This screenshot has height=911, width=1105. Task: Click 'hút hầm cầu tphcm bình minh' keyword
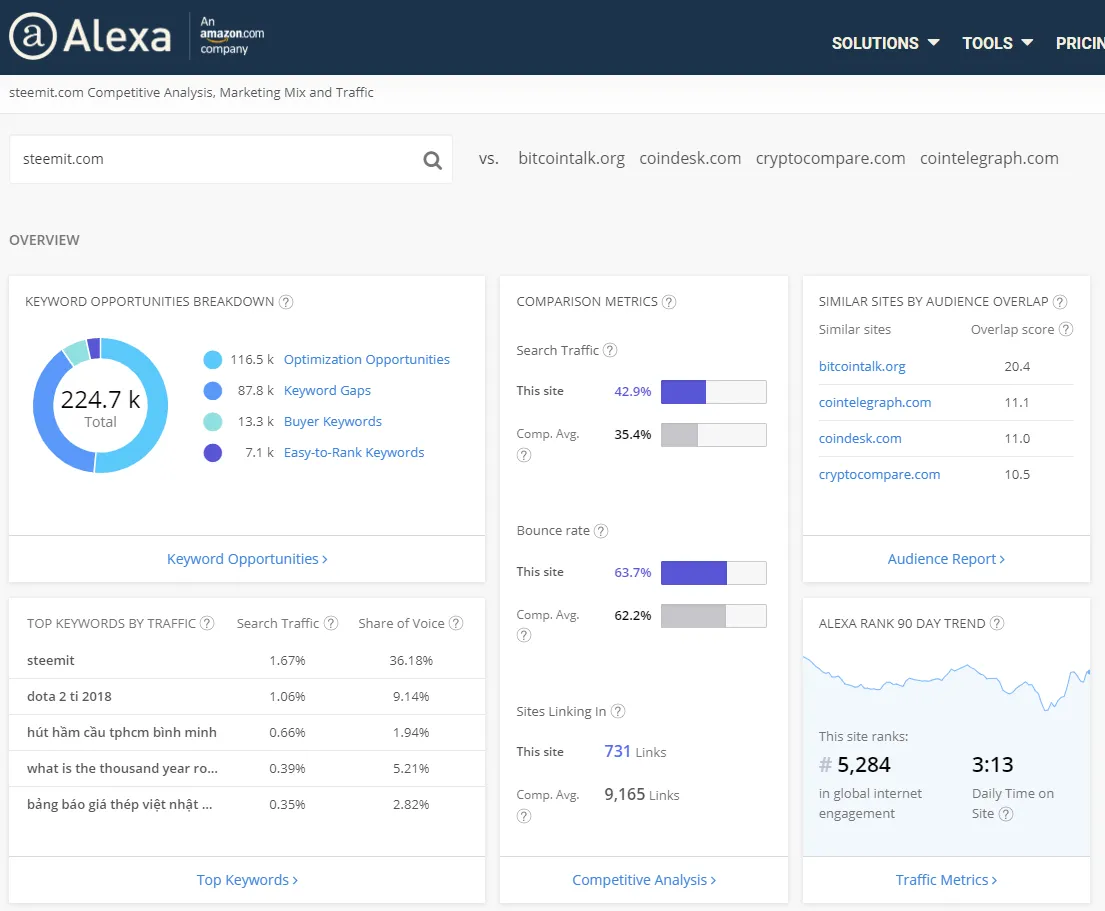coord(122,733)
